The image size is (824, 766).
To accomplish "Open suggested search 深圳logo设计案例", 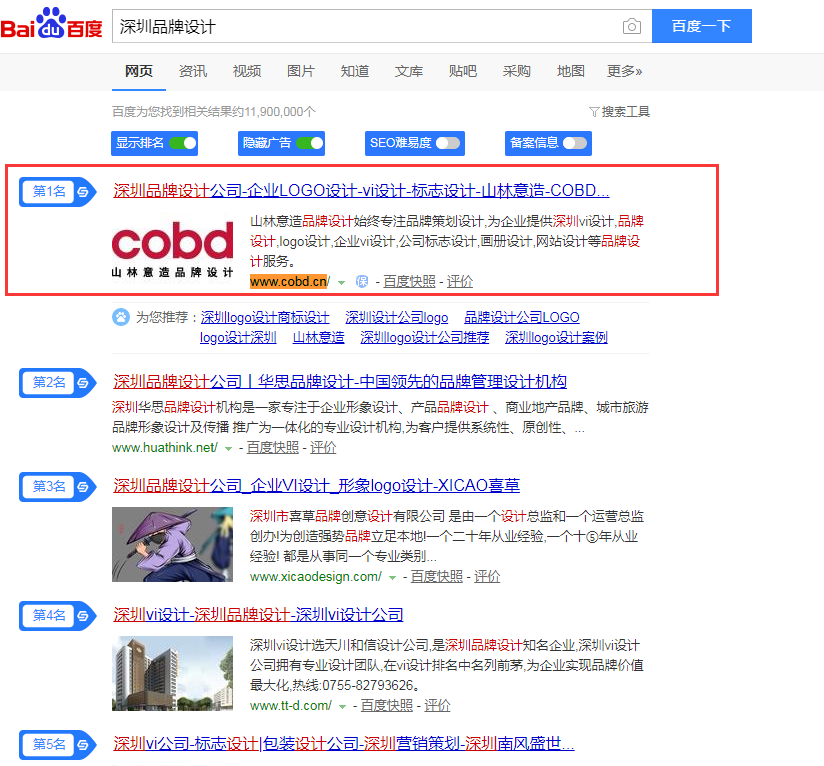I will coord(557,337).
